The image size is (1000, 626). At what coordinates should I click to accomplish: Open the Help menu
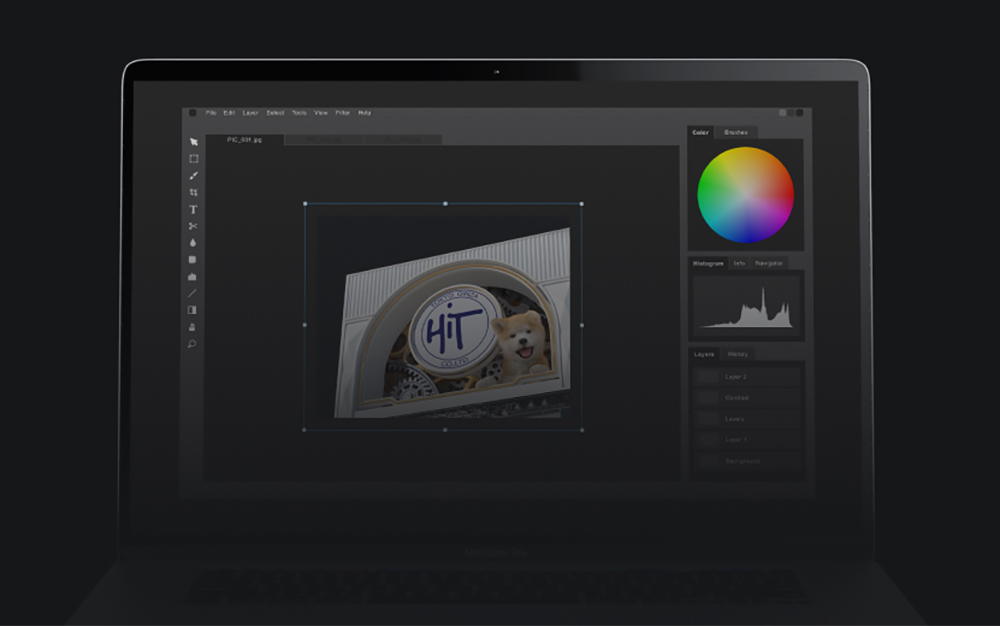(x=364, y=113)
